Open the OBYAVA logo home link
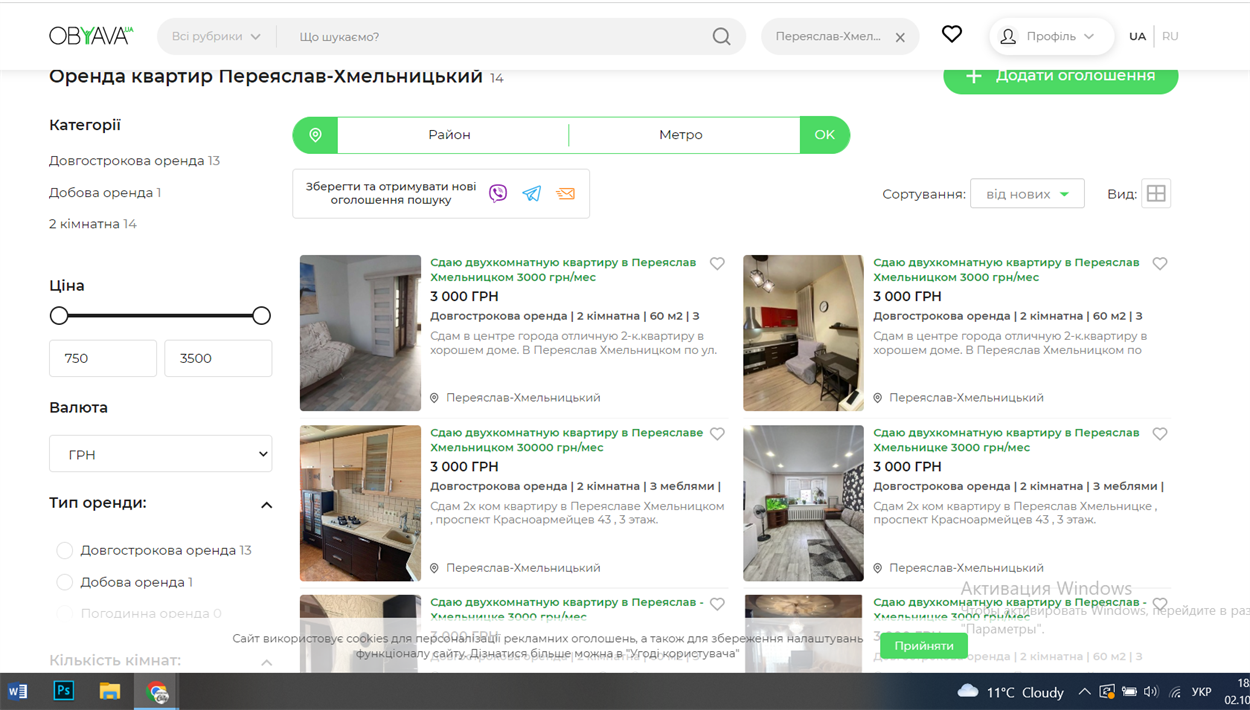1250x710 pixels. 90,36
